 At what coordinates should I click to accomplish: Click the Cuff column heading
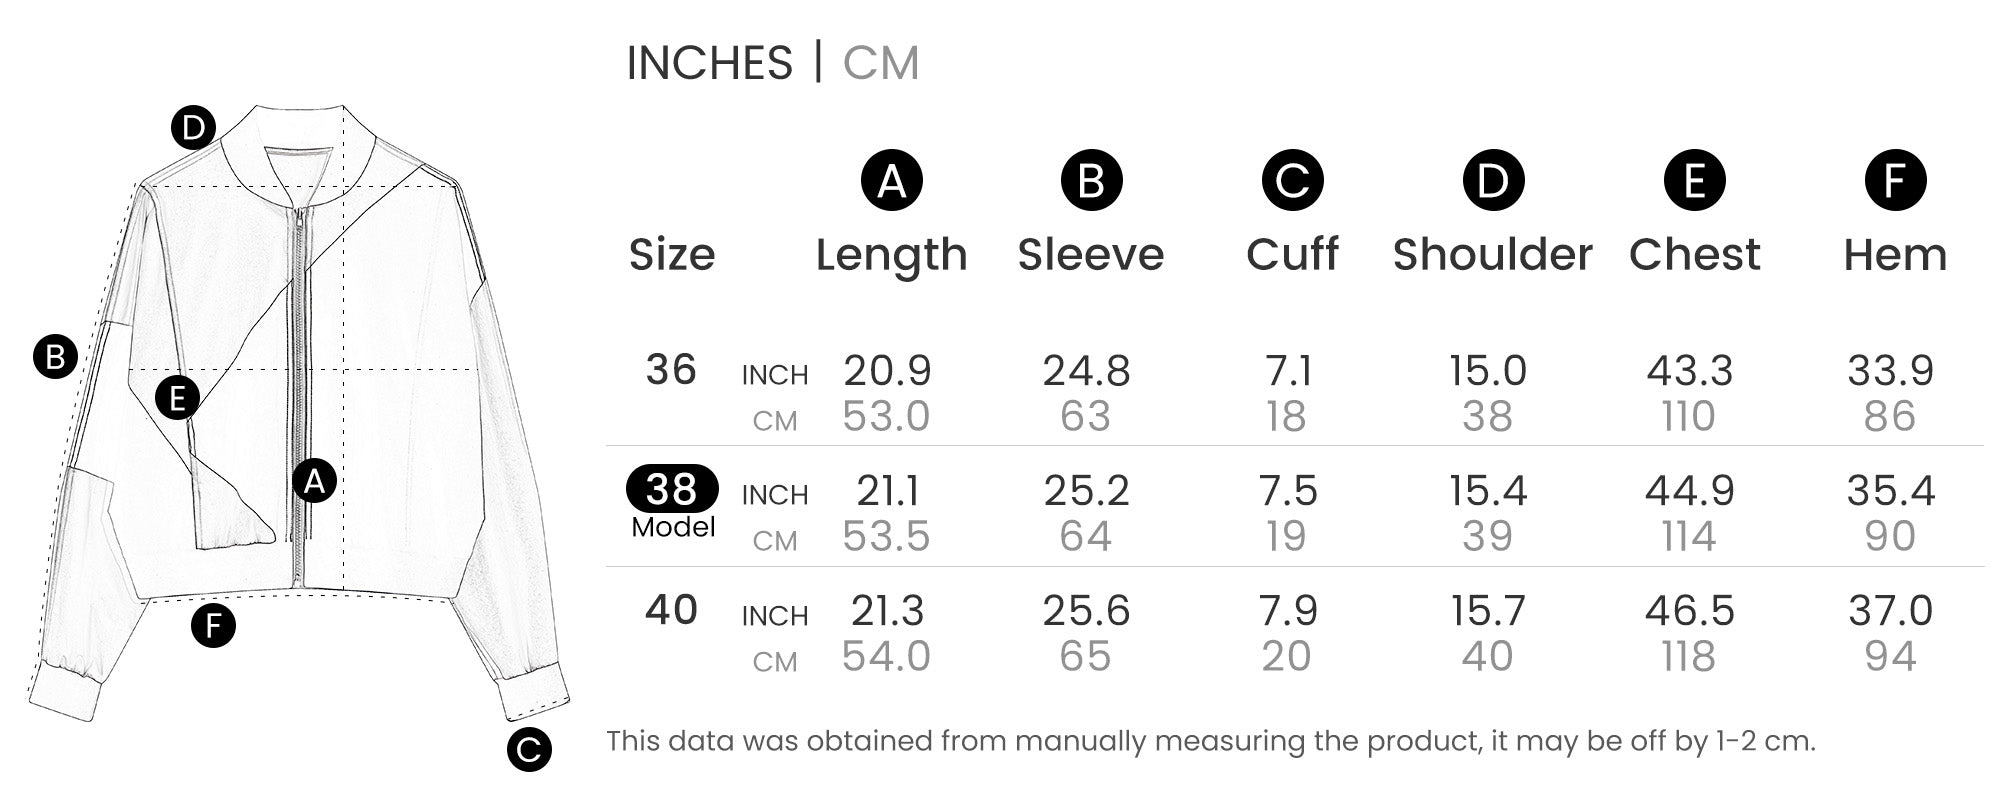pos(1292,254)
